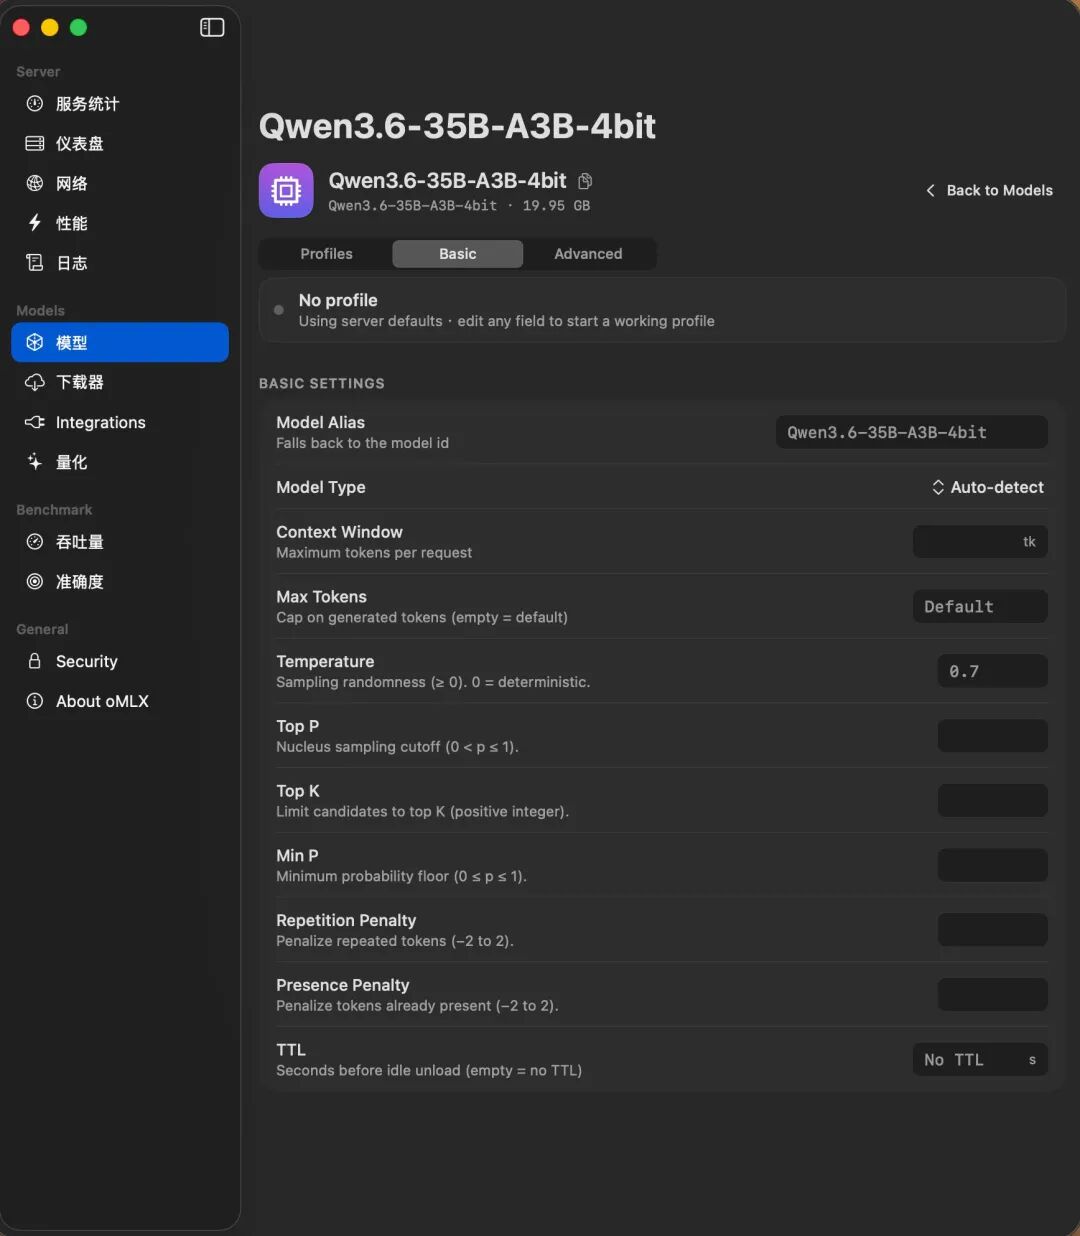Click the Top K input field
1080x1236 pixels.
click(x=992, y=801)
